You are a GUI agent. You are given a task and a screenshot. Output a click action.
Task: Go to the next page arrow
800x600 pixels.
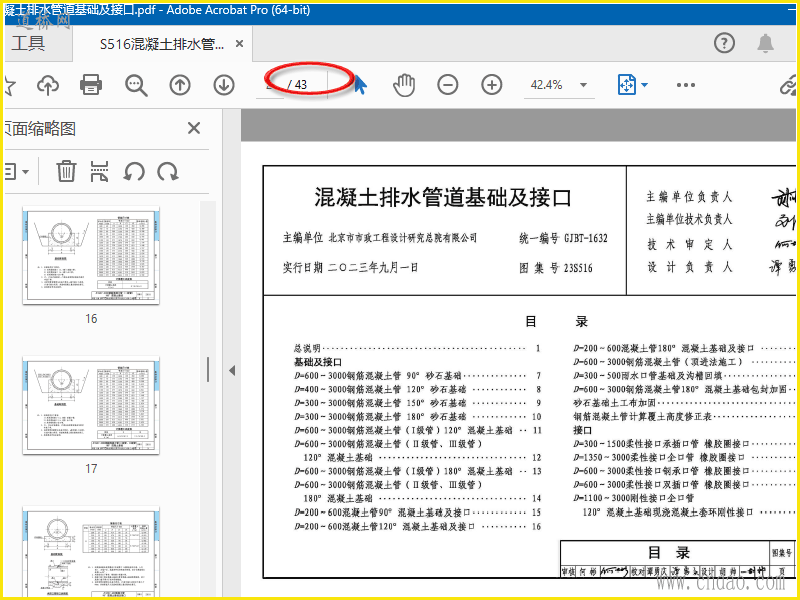coord(224,85)
